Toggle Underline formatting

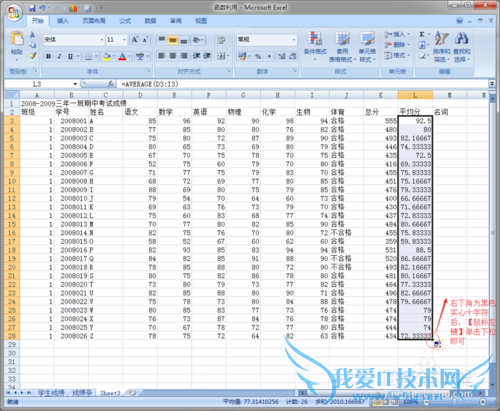click(x=70, y=56)
